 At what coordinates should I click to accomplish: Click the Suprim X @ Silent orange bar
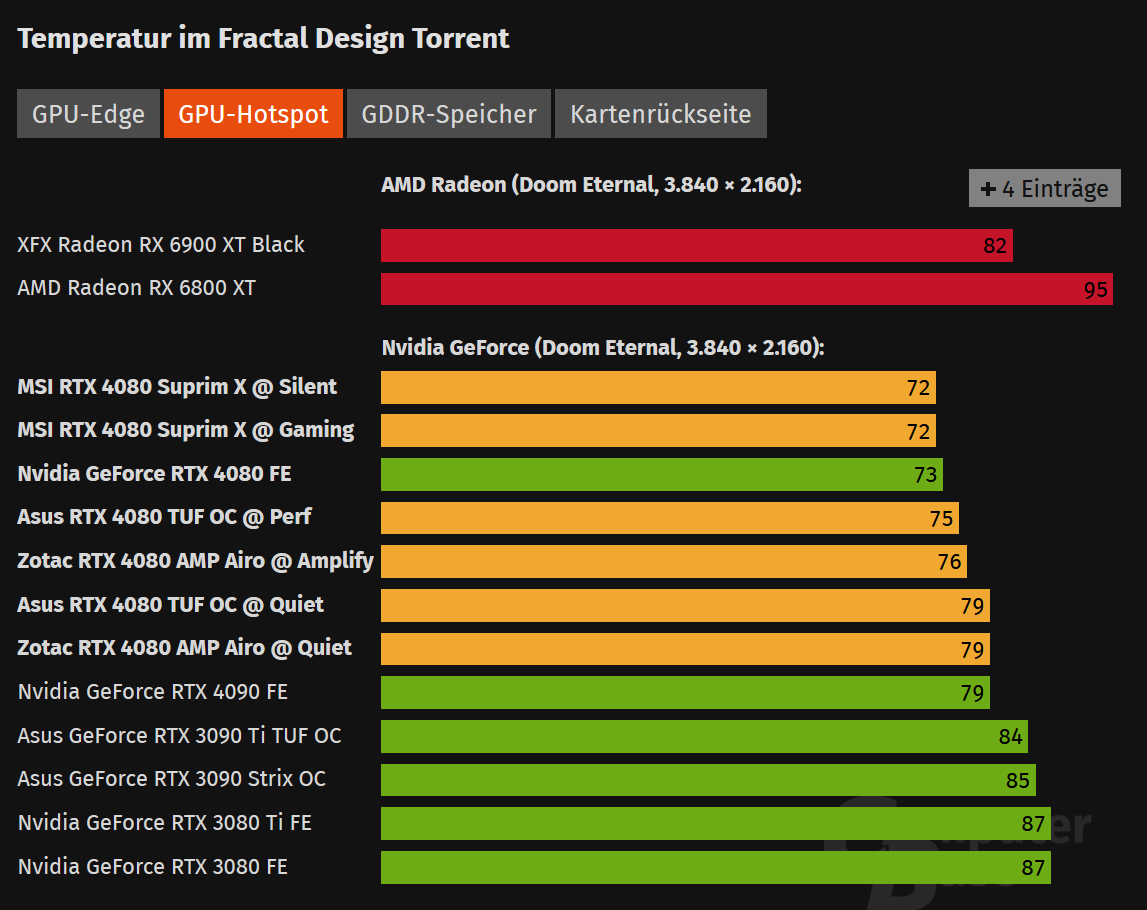coord(658,387)
